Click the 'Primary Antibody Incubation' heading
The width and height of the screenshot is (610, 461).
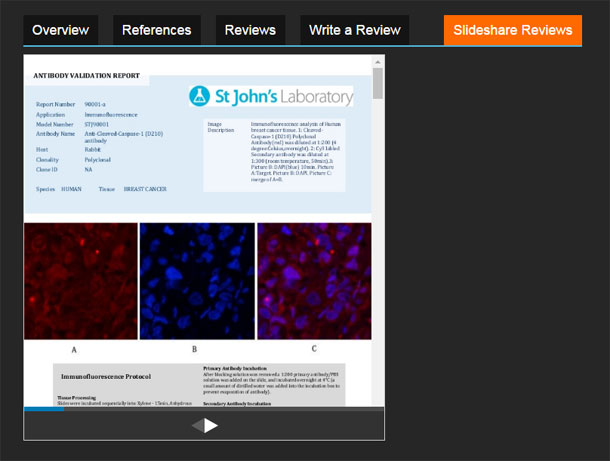235,368
